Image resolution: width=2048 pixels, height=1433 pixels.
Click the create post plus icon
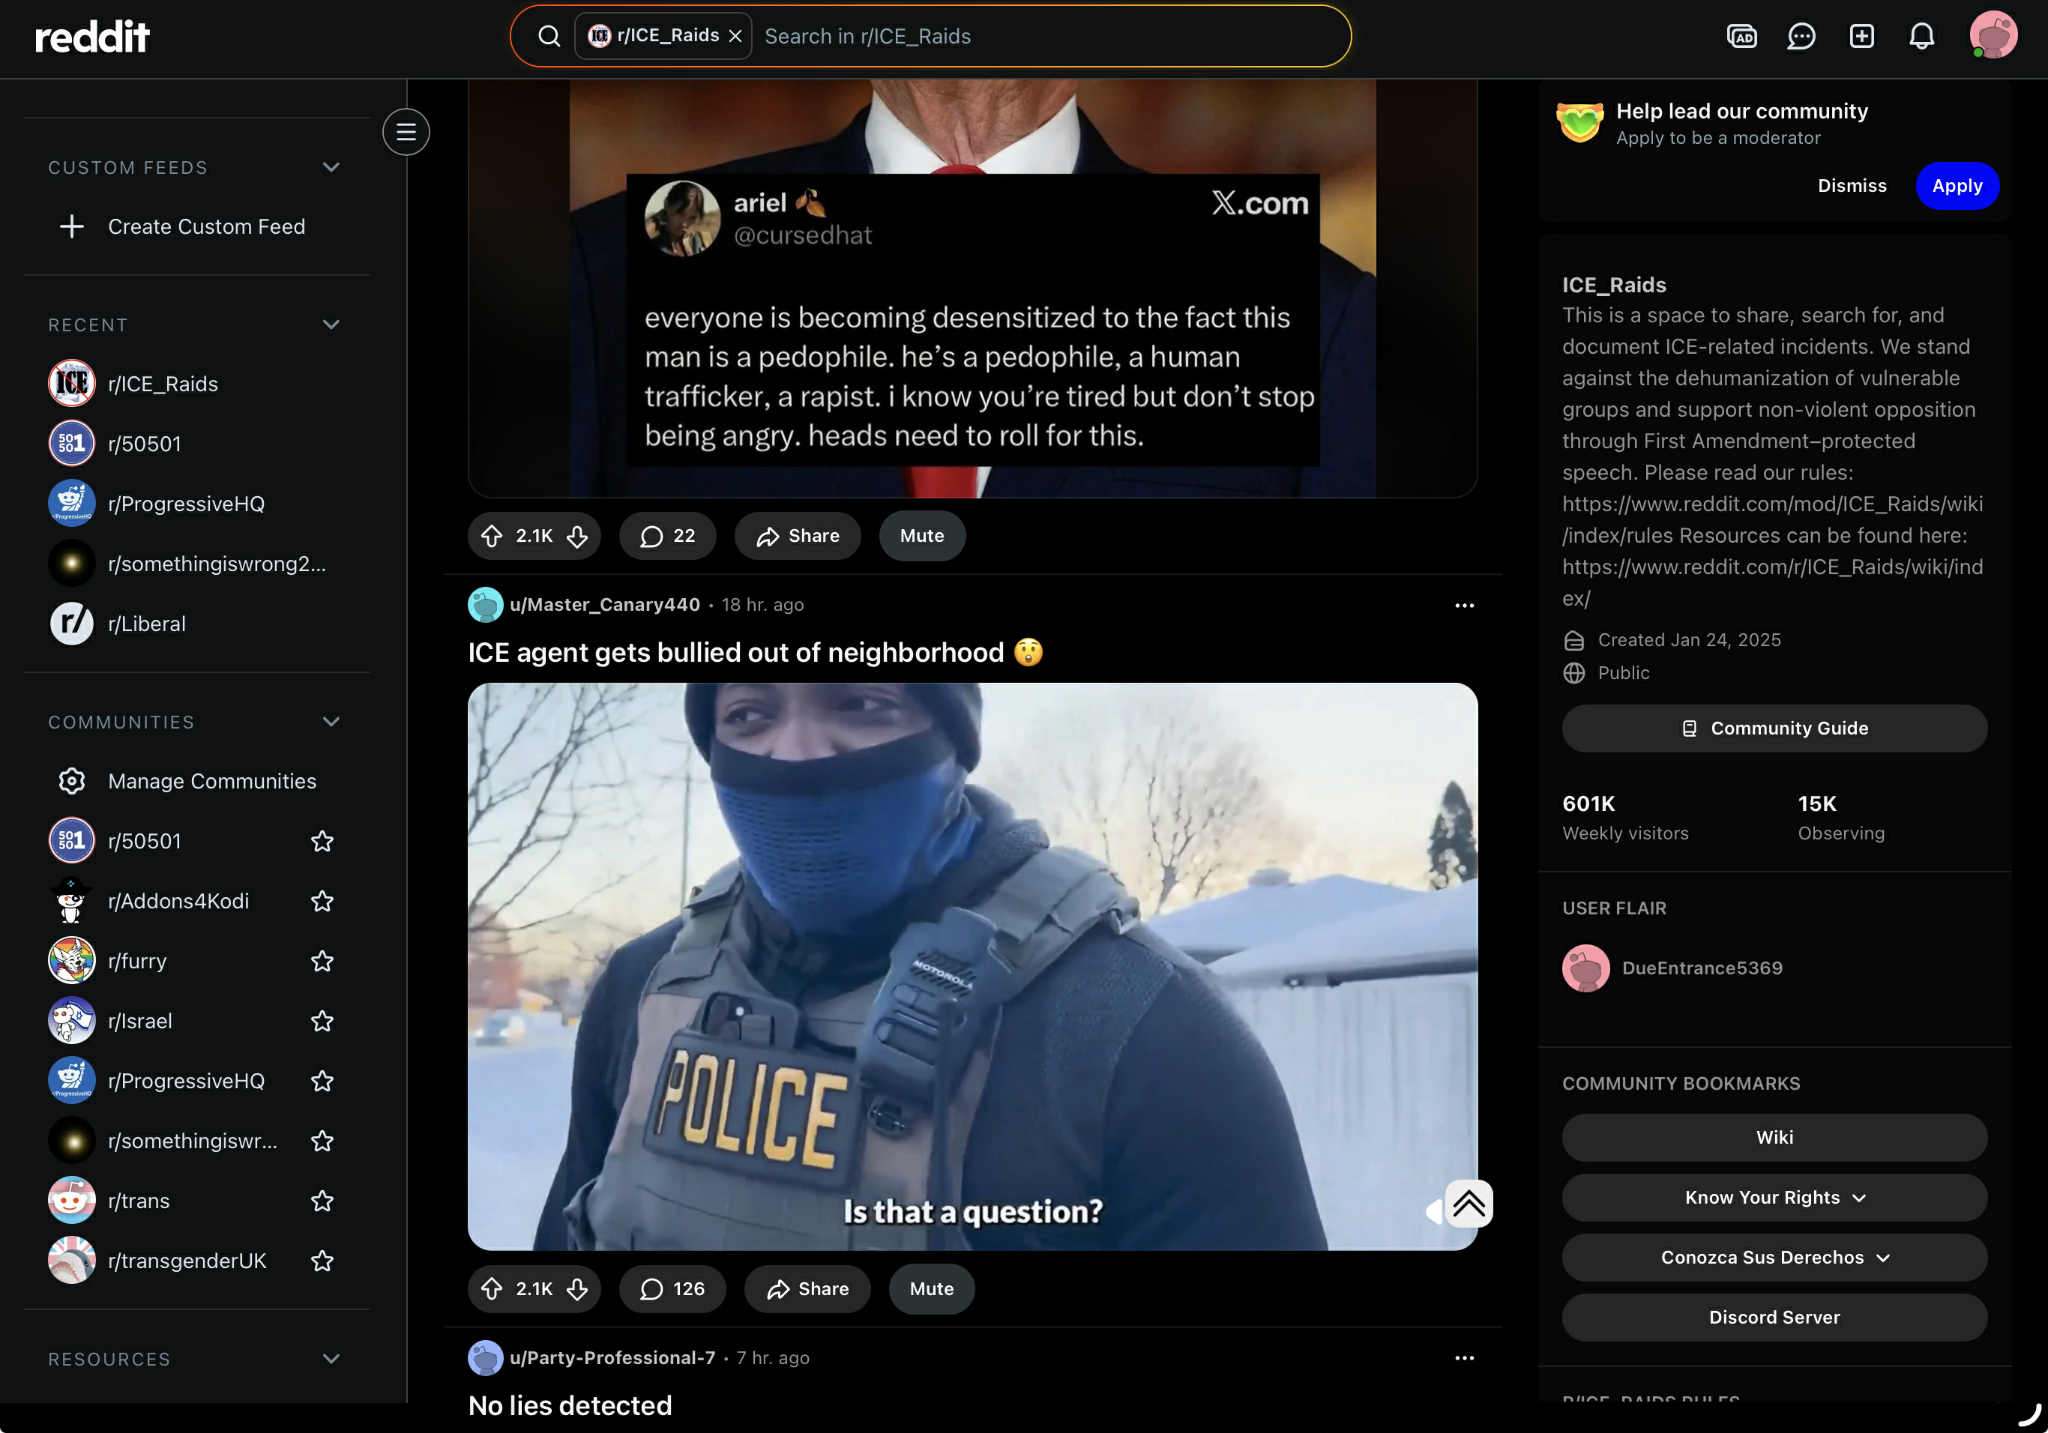click(x=1861, y=37)
